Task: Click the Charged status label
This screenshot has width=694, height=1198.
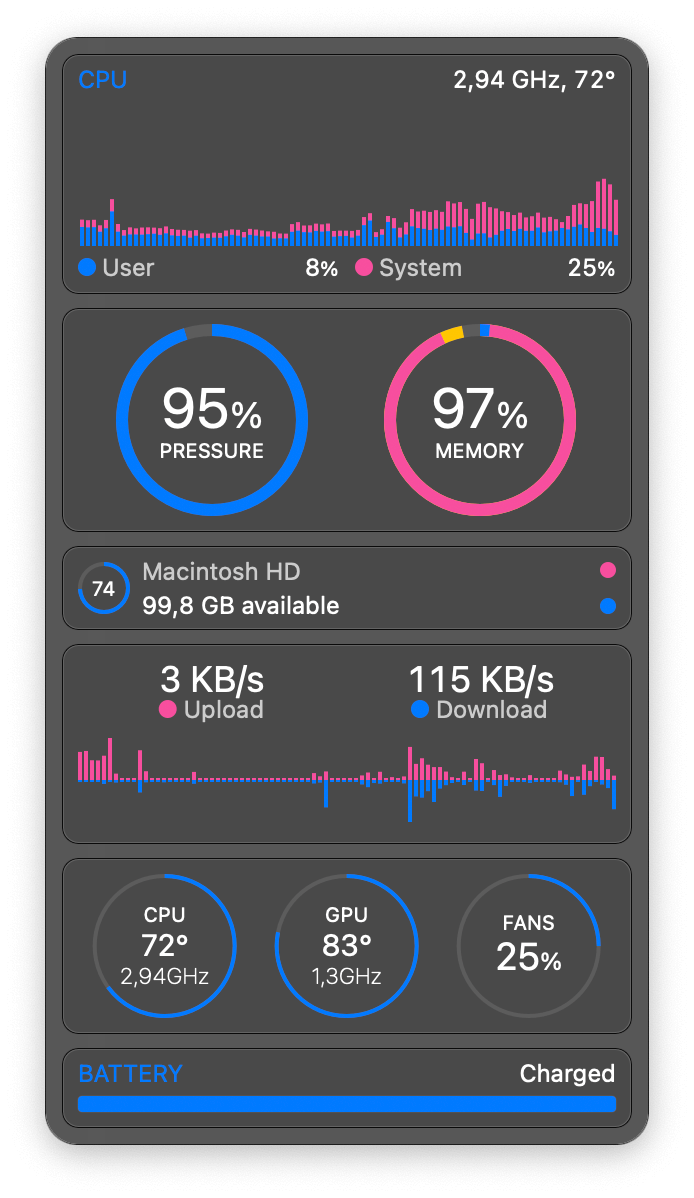Action: click(x=567, y=1073)
